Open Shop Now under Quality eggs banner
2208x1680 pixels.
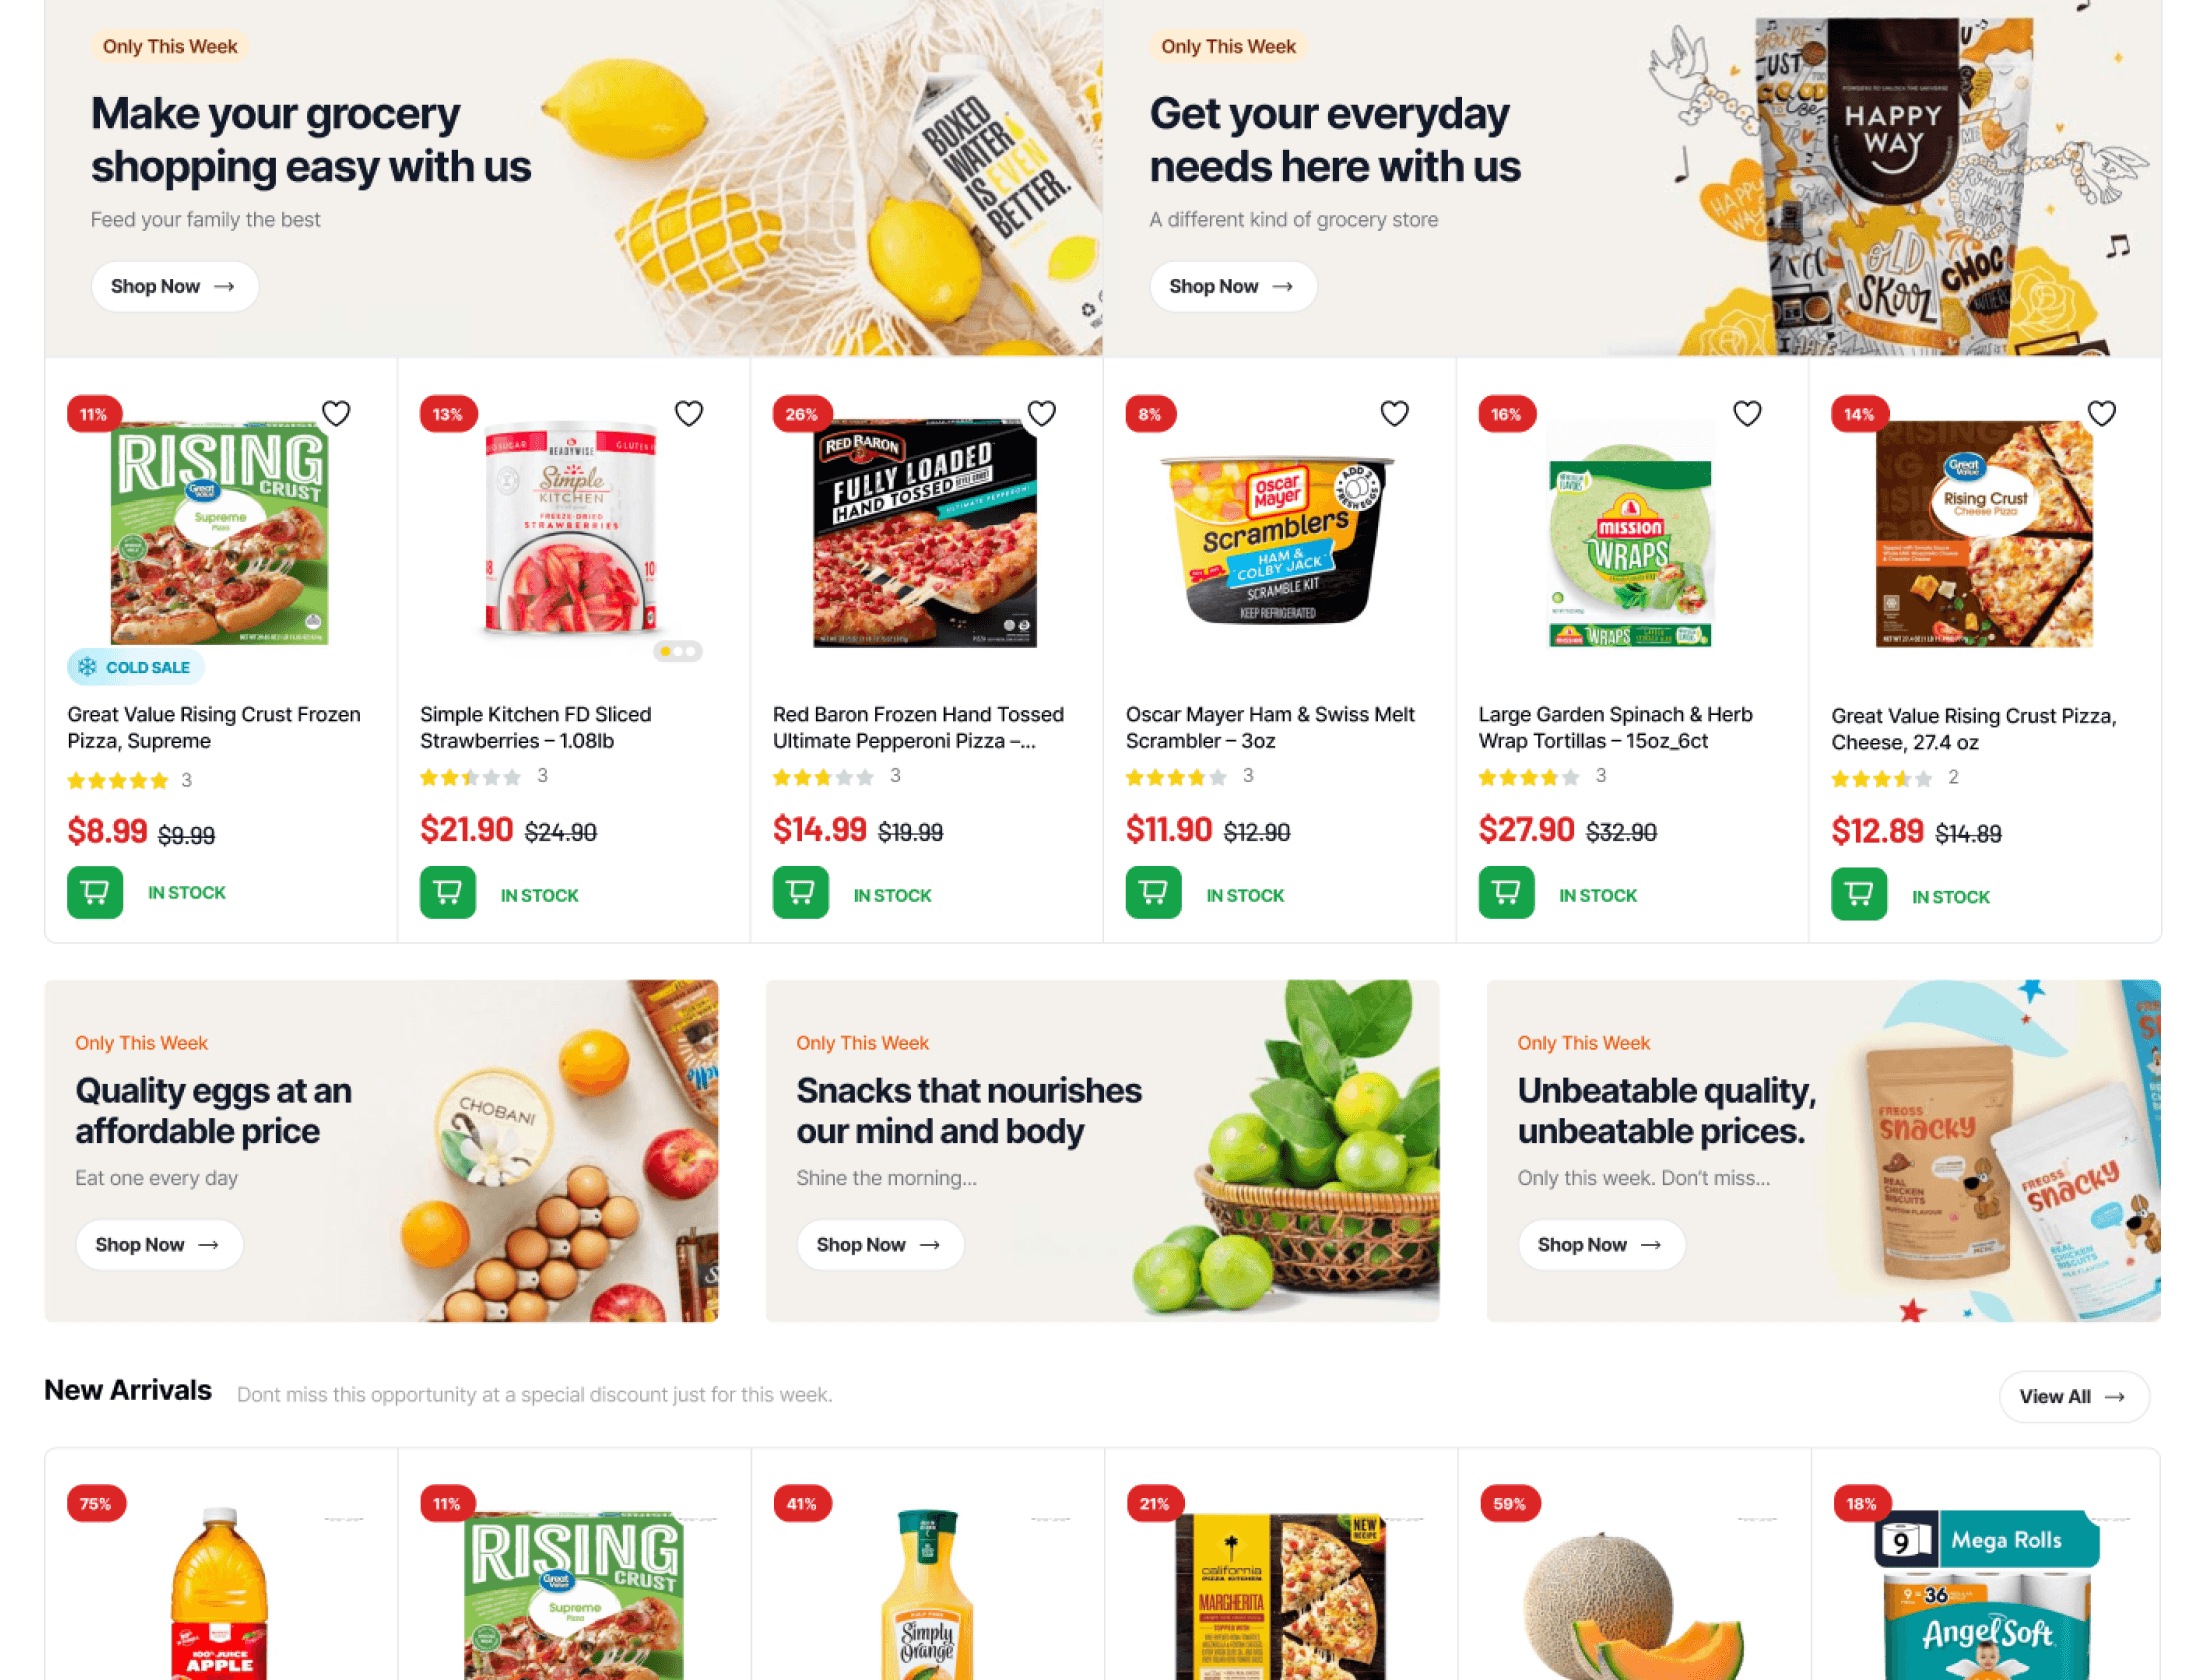pos(159,1245)
